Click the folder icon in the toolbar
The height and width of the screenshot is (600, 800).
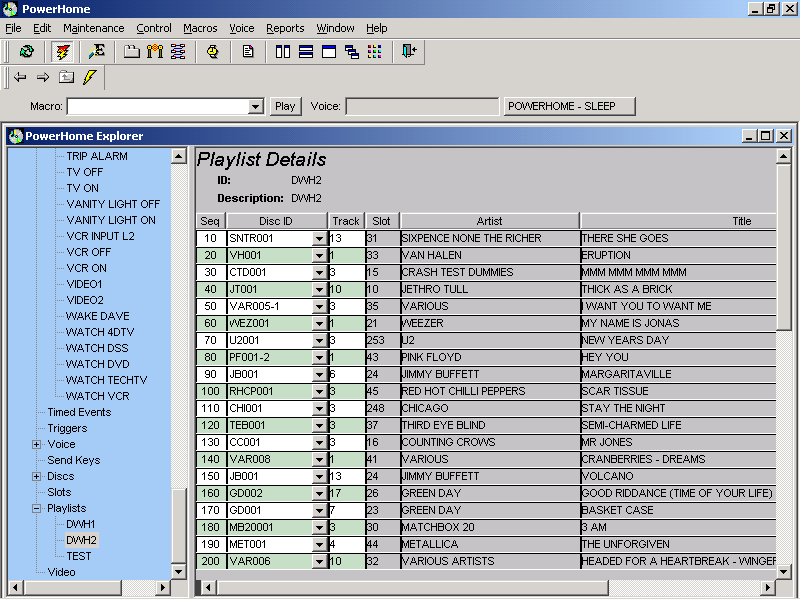coord(132,52)
